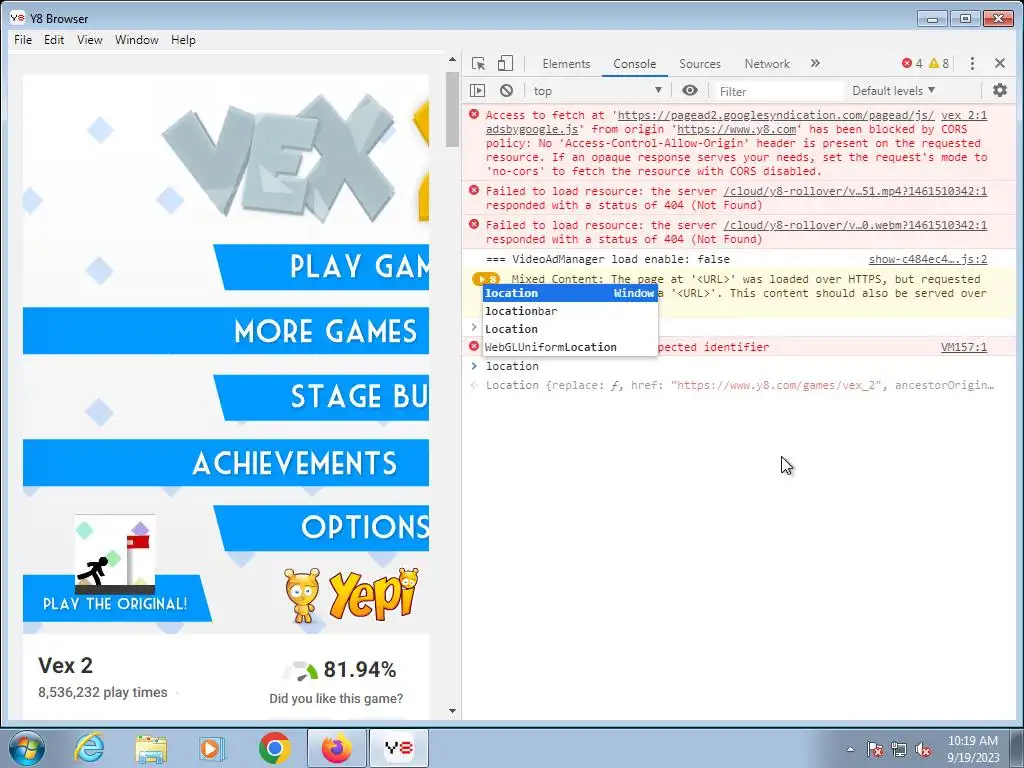Open the Default levels dropdown
Viewport: 1024px width, 768px height.
(x=893, y=91)
